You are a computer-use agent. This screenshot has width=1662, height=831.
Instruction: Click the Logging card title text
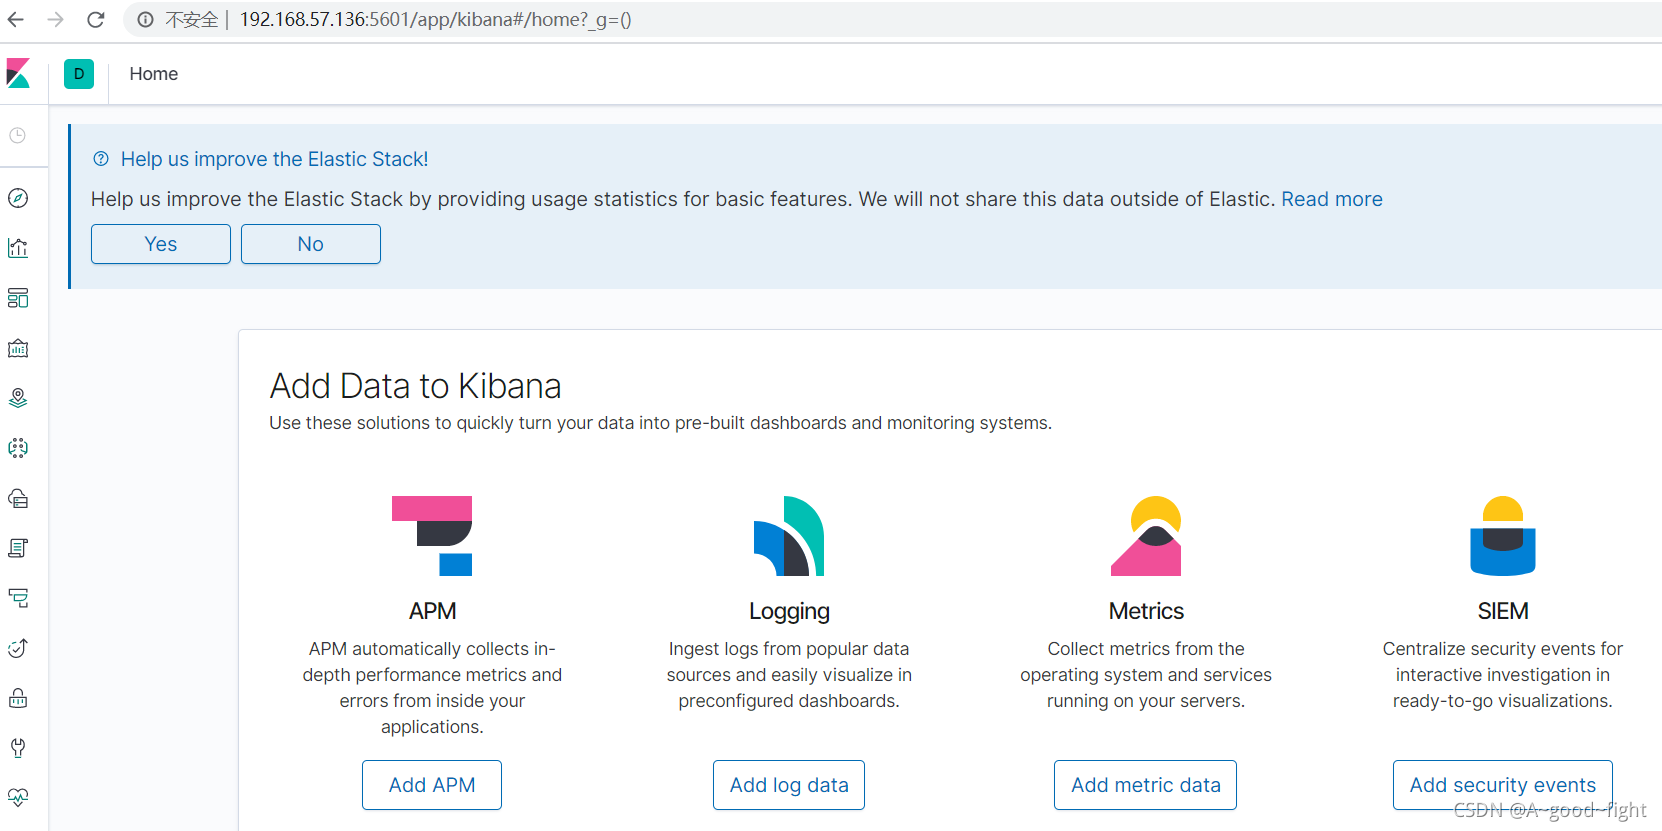(789, 611)
